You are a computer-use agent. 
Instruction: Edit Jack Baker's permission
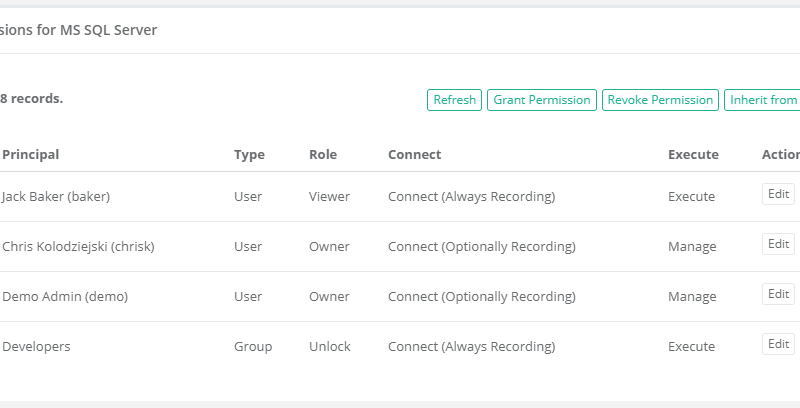(x=778, y=194)
